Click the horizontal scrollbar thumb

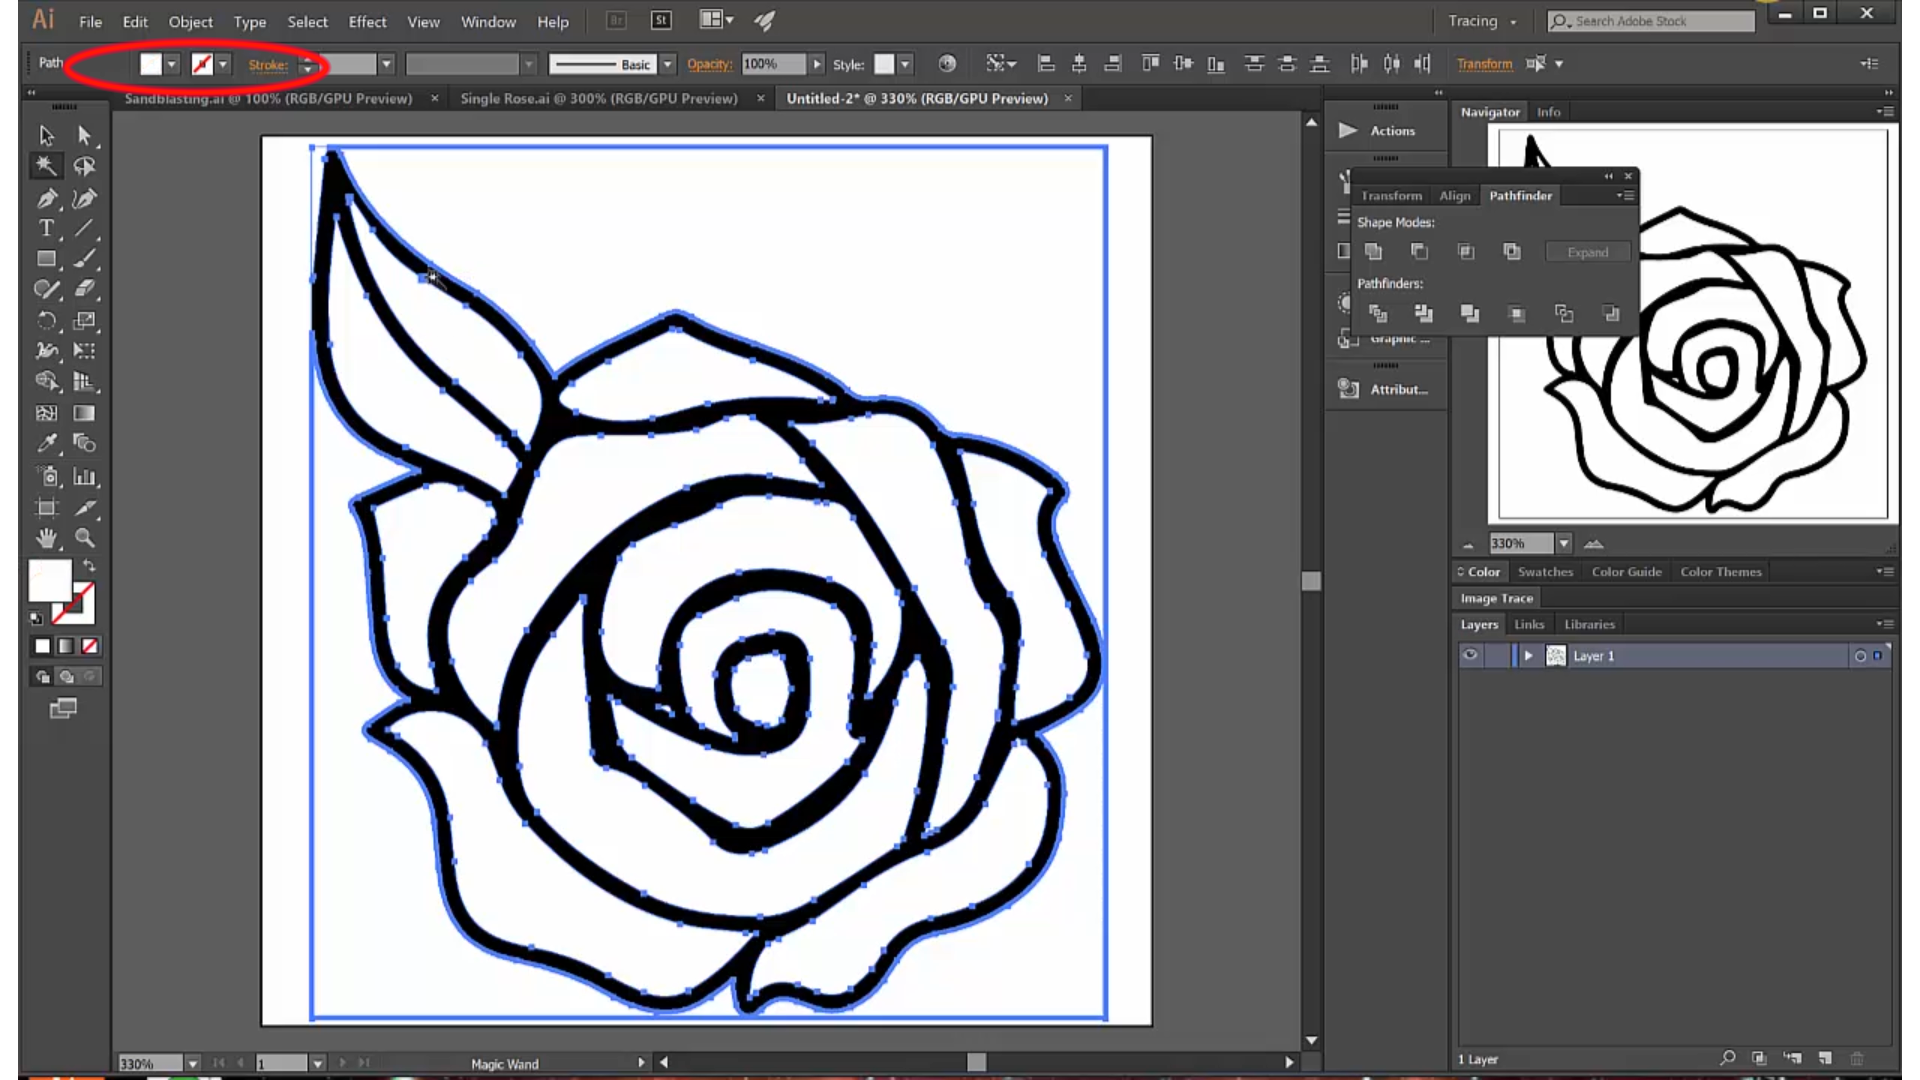976,1062
